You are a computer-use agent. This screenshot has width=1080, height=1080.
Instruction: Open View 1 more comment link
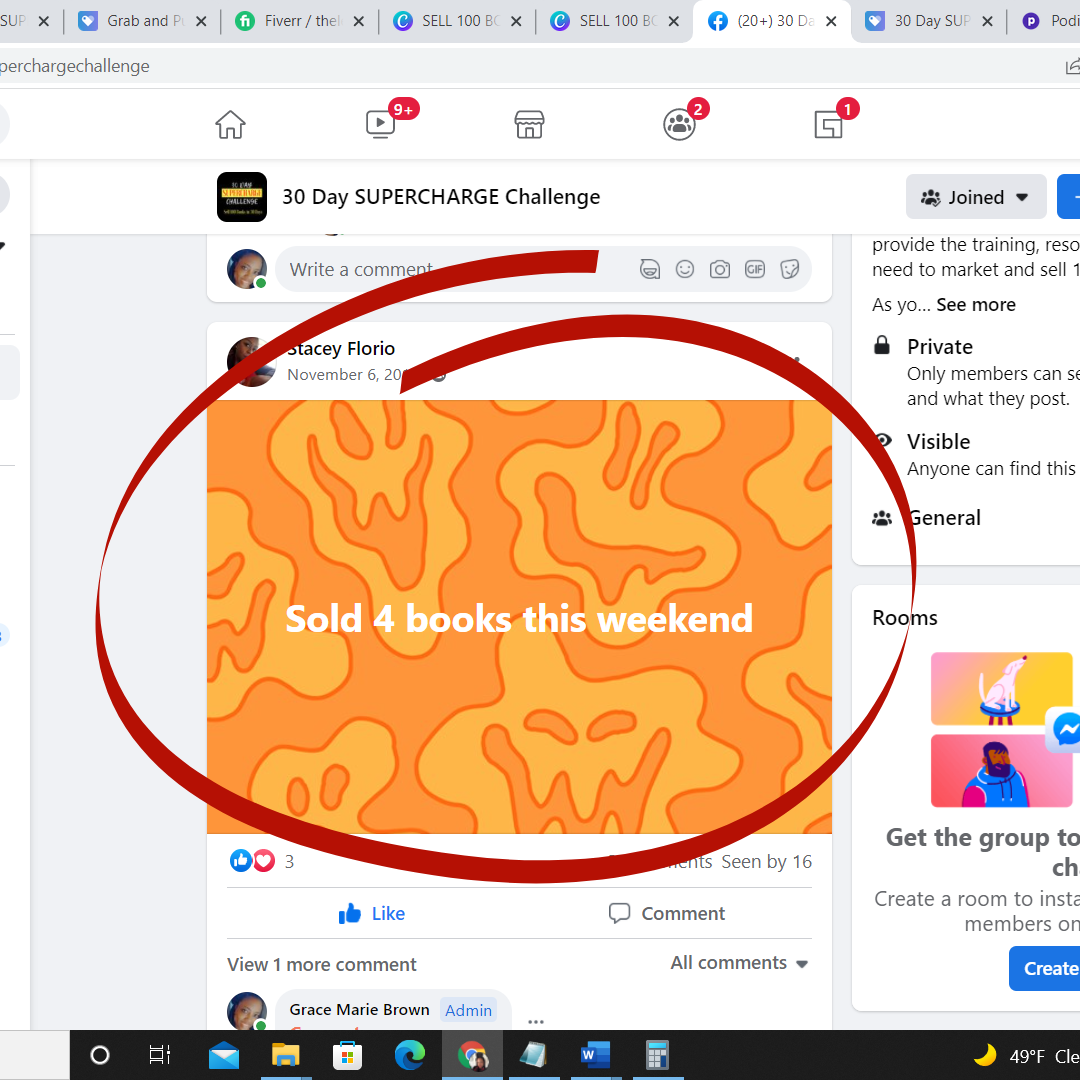[x=321, y=965]
